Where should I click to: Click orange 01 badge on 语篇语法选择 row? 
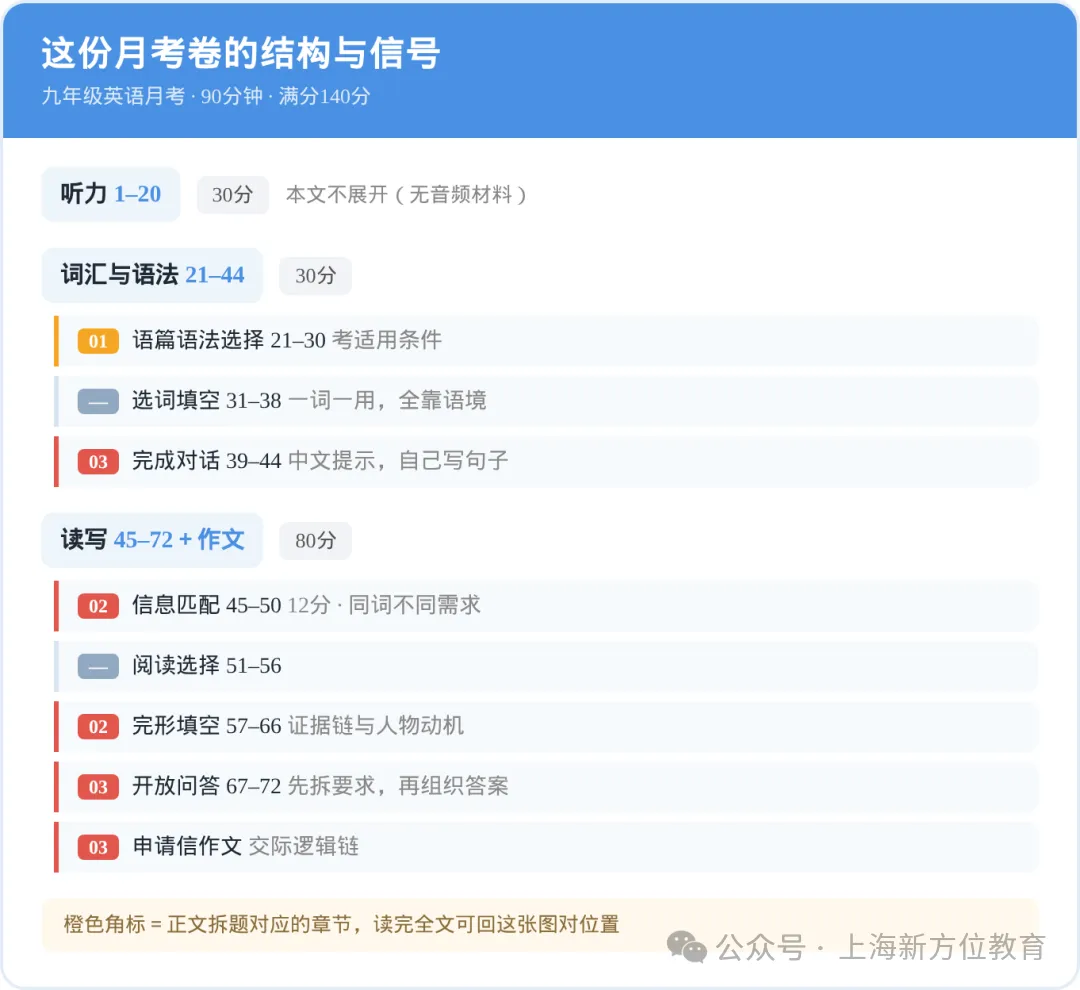pyautogui.click(x=98, y=341)
